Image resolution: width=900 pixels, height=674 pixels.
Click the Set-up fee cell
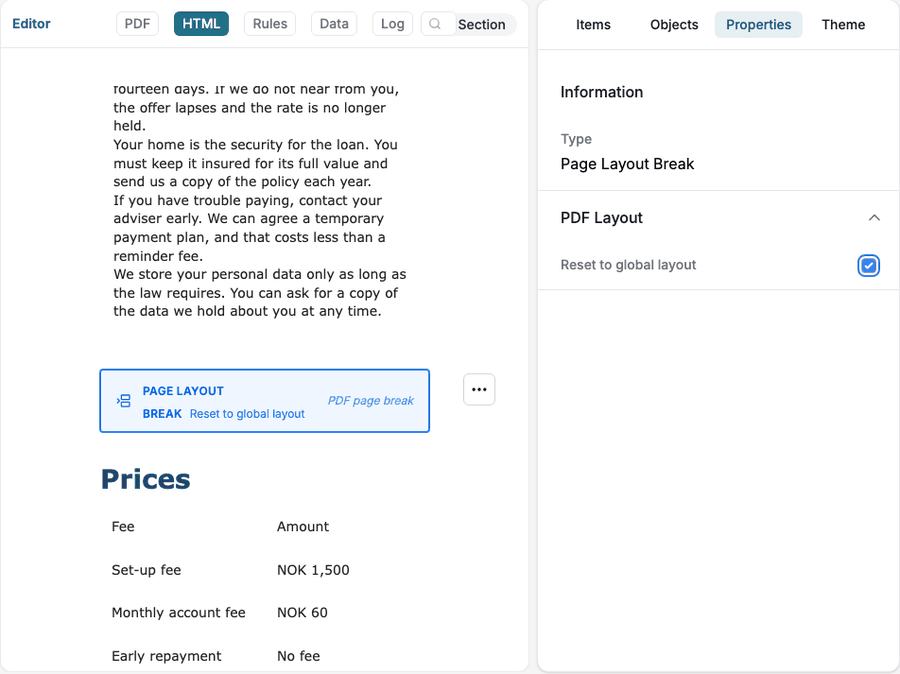pos(146,570)
